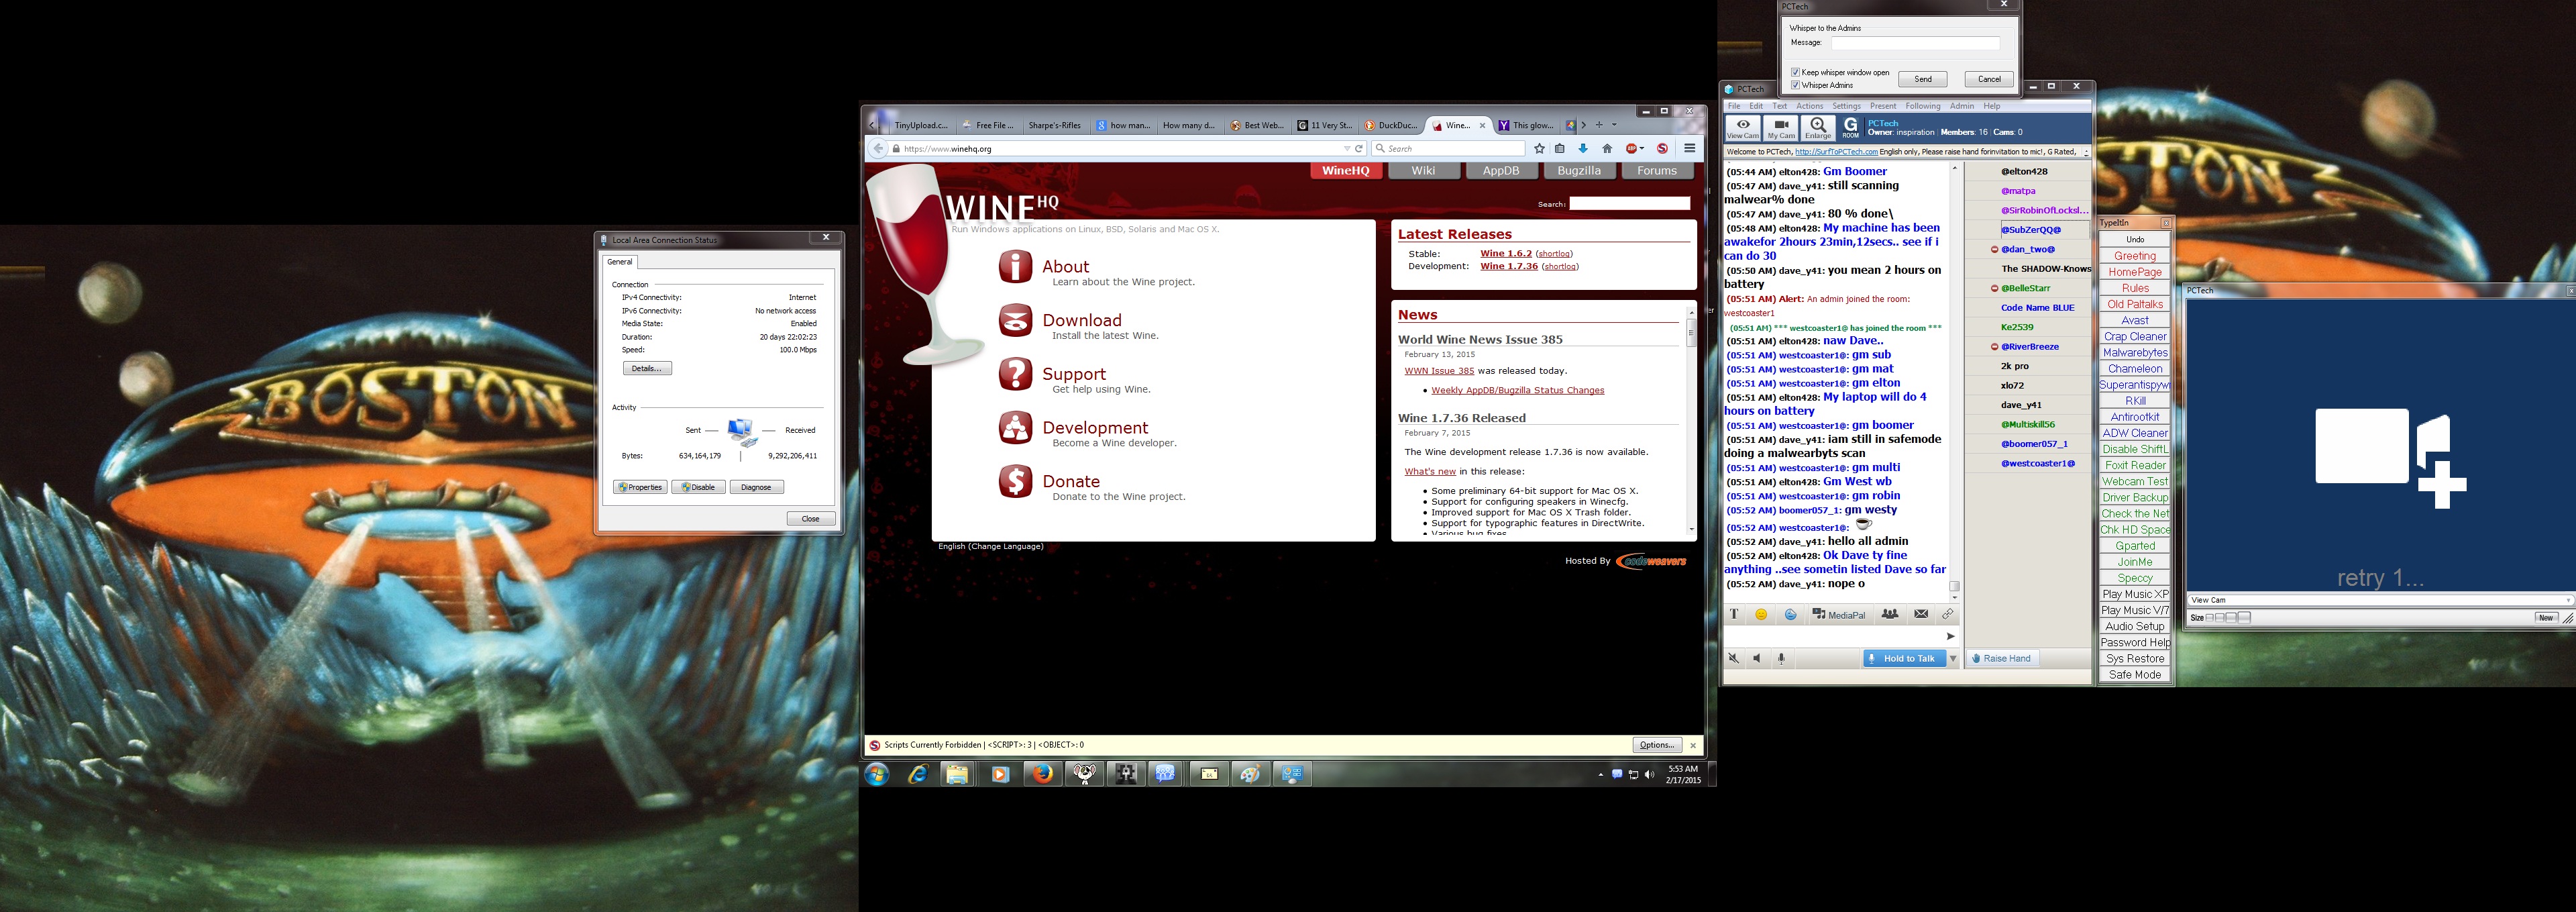
Task: Open the Firefox downloads arrow
Action: coord(1583,148)
